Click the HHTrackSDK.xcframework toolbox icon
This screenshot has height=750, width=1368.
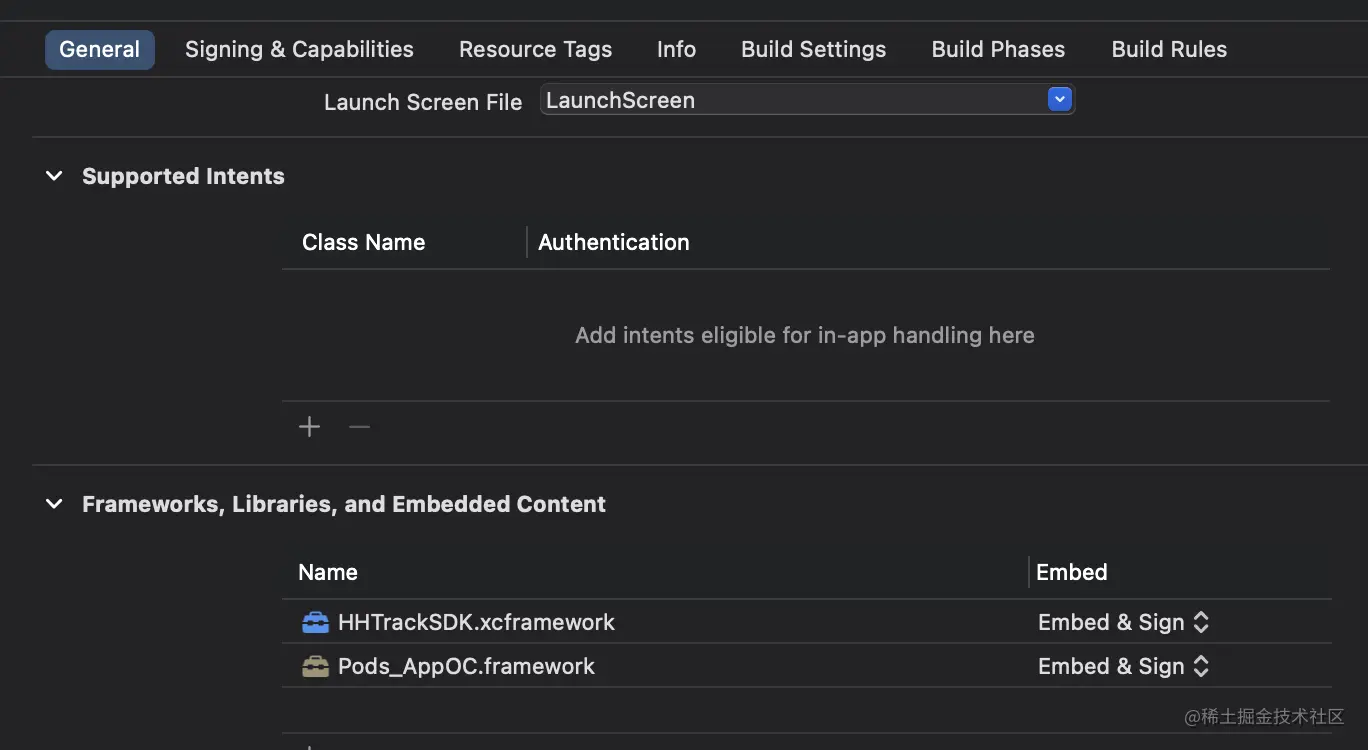315,623
